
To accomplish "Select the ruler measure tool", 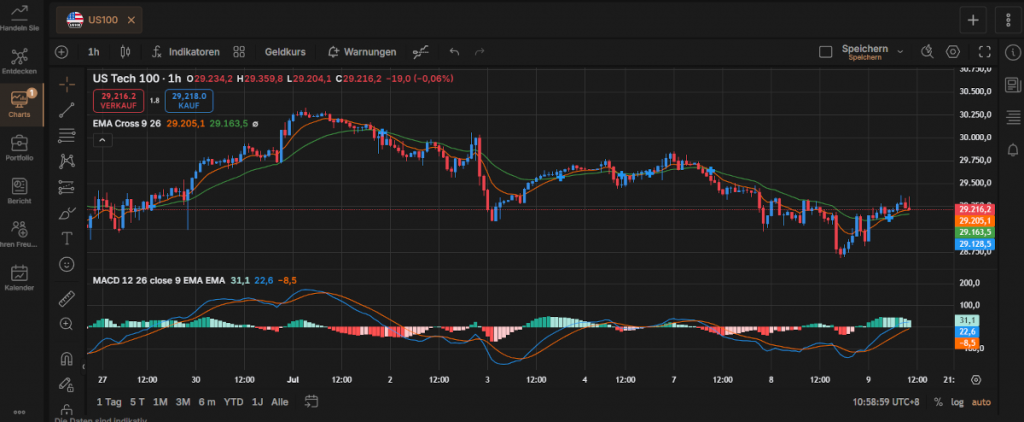I will coord(67,299).
